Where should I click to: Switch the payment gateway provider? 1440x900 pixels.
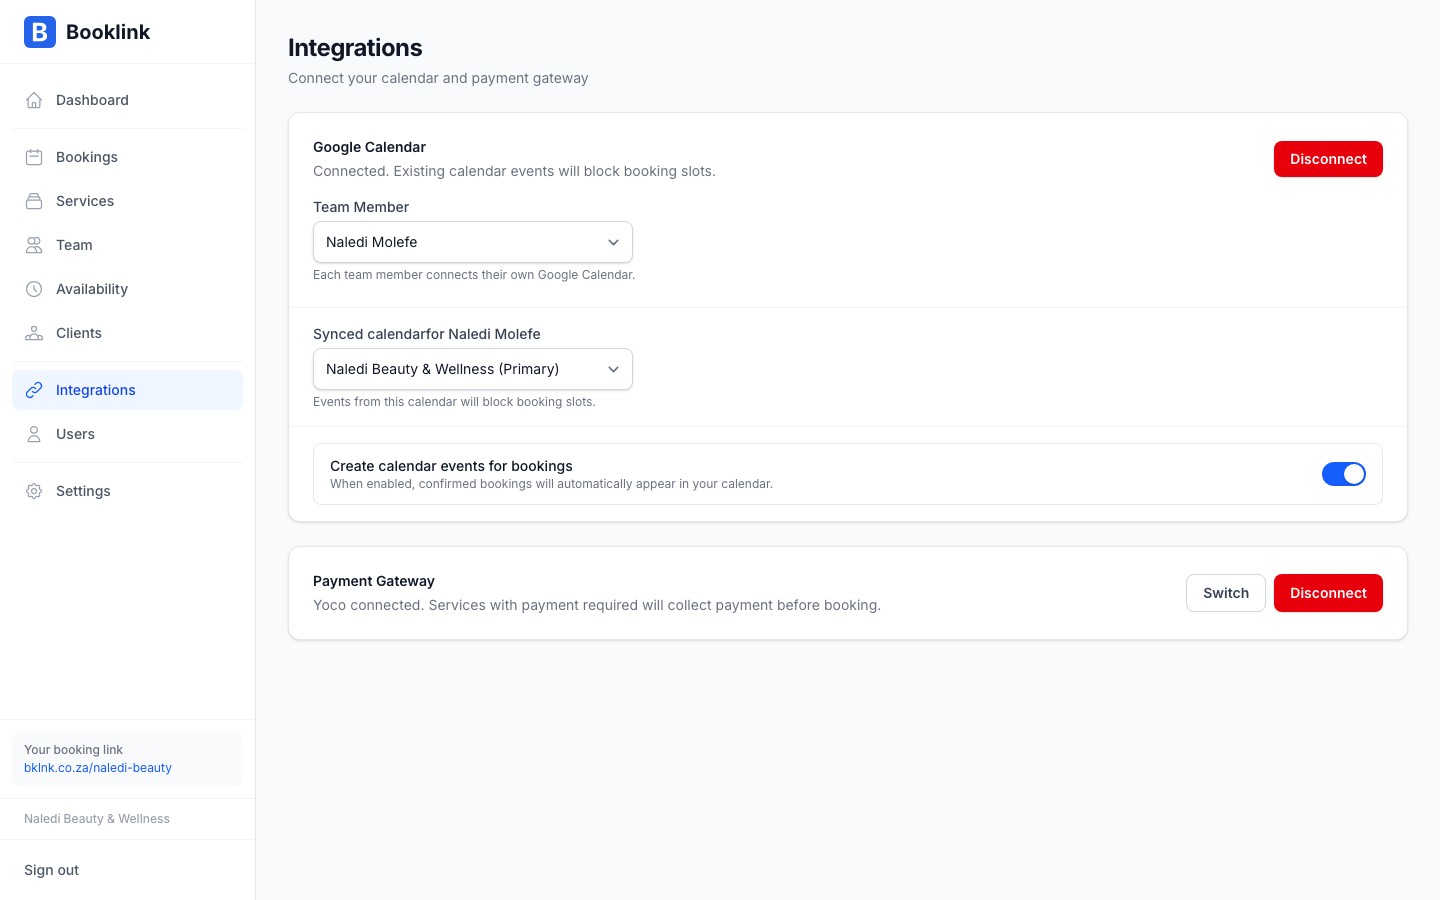click(x=1225, y=593)
